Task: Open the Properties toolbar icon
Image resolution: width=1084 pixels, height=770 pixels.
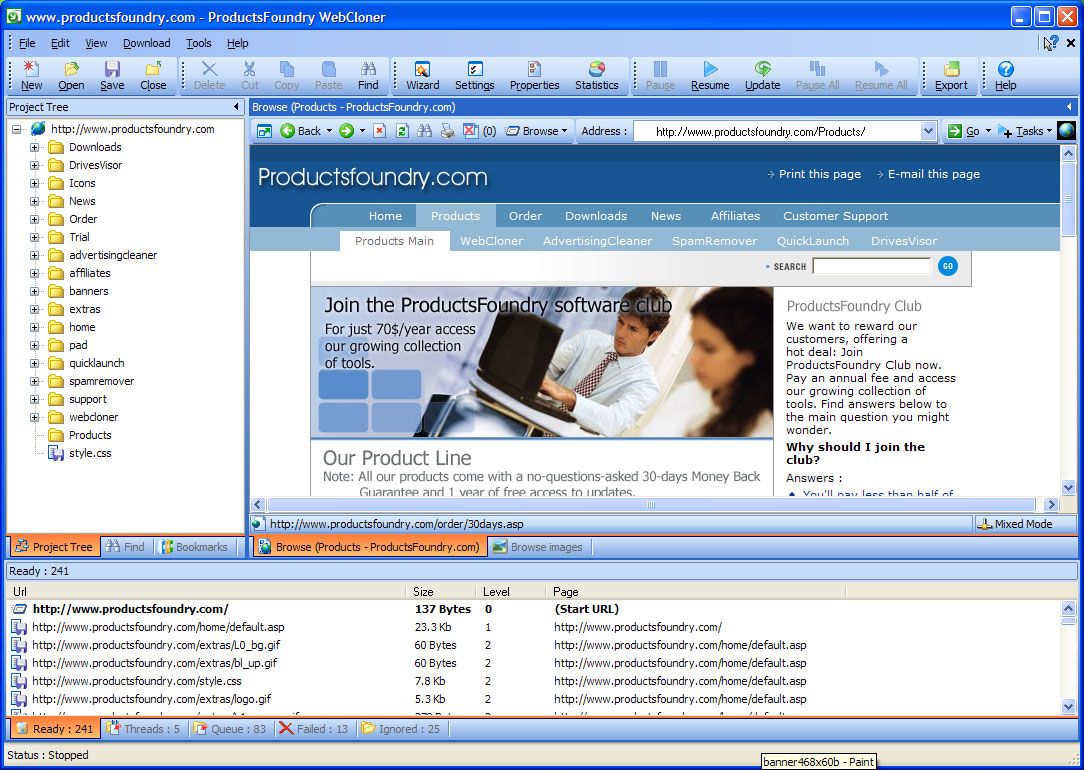Action: (534, 75)
